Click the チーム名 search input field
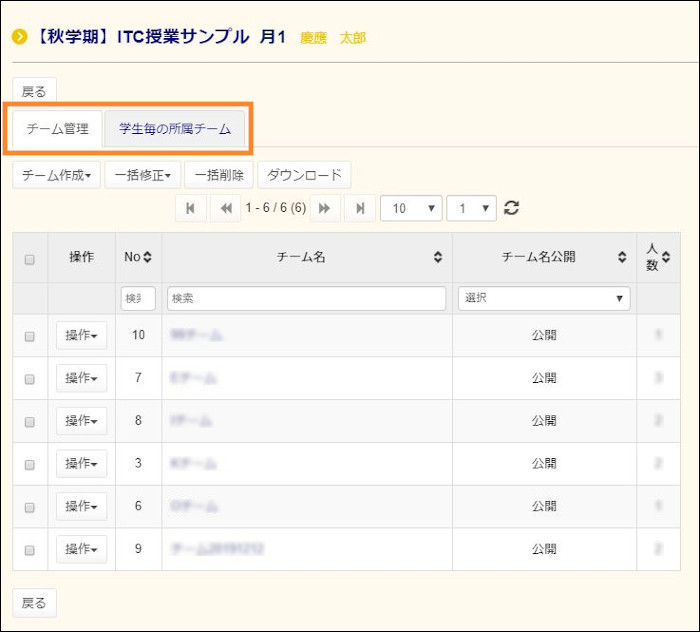The width and height of the screenshot is (700, 632). pyautogui.click(x=306, y=298)
